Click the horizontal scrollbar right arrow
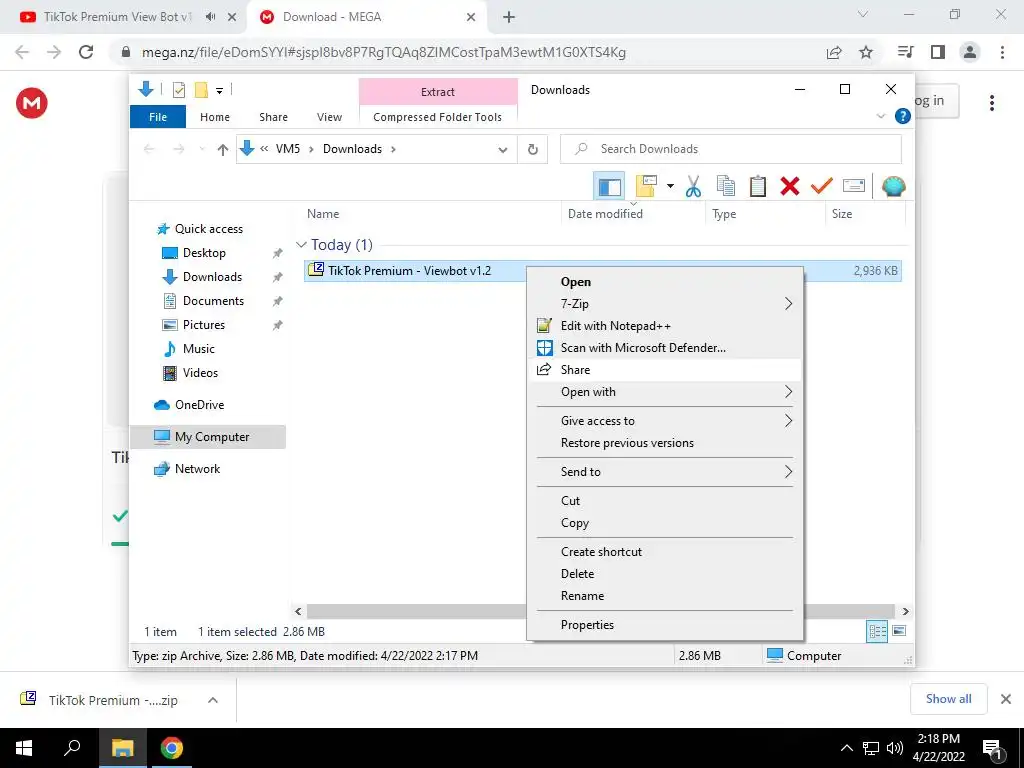Viewport: 1024px width, 768px height. click(906, 611)
